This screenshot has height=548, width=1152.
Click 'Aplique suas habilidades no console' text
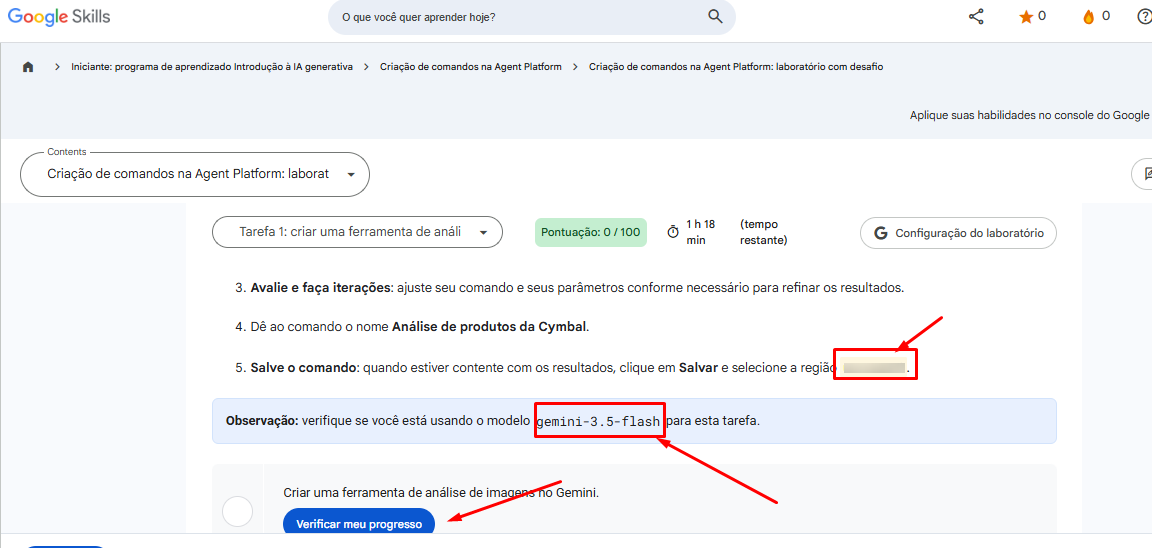(1029, 115)
